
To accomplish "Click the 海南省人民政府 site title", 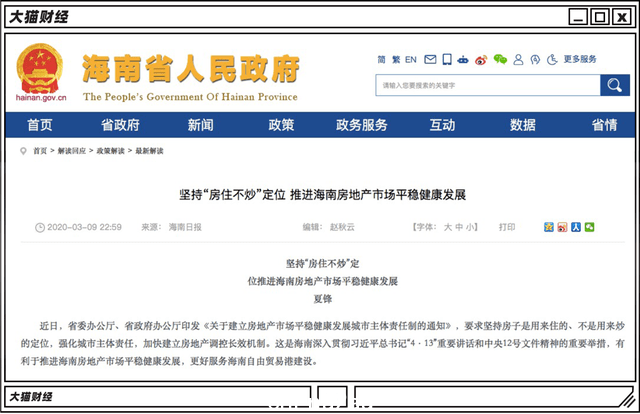I will coord(191,69).
